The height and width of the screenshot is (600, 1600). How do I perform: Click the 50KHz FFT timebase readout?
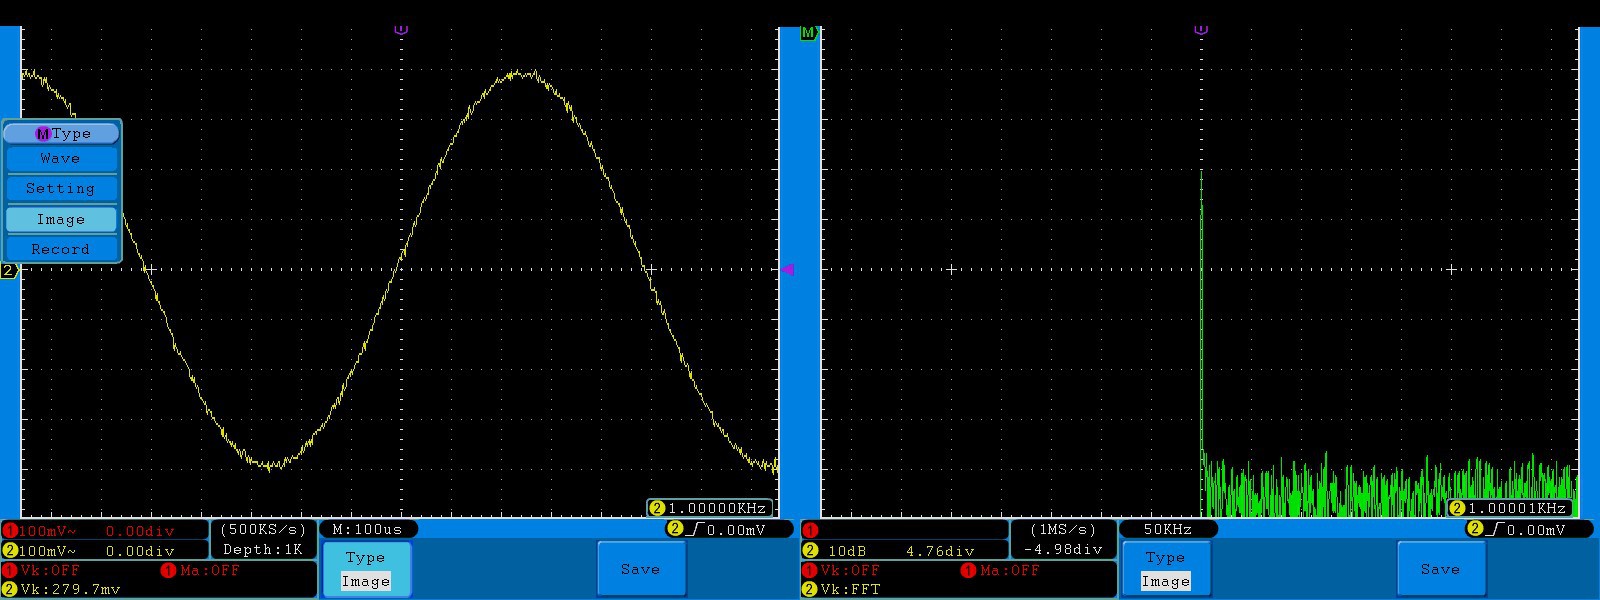(x=1168, y=529)
